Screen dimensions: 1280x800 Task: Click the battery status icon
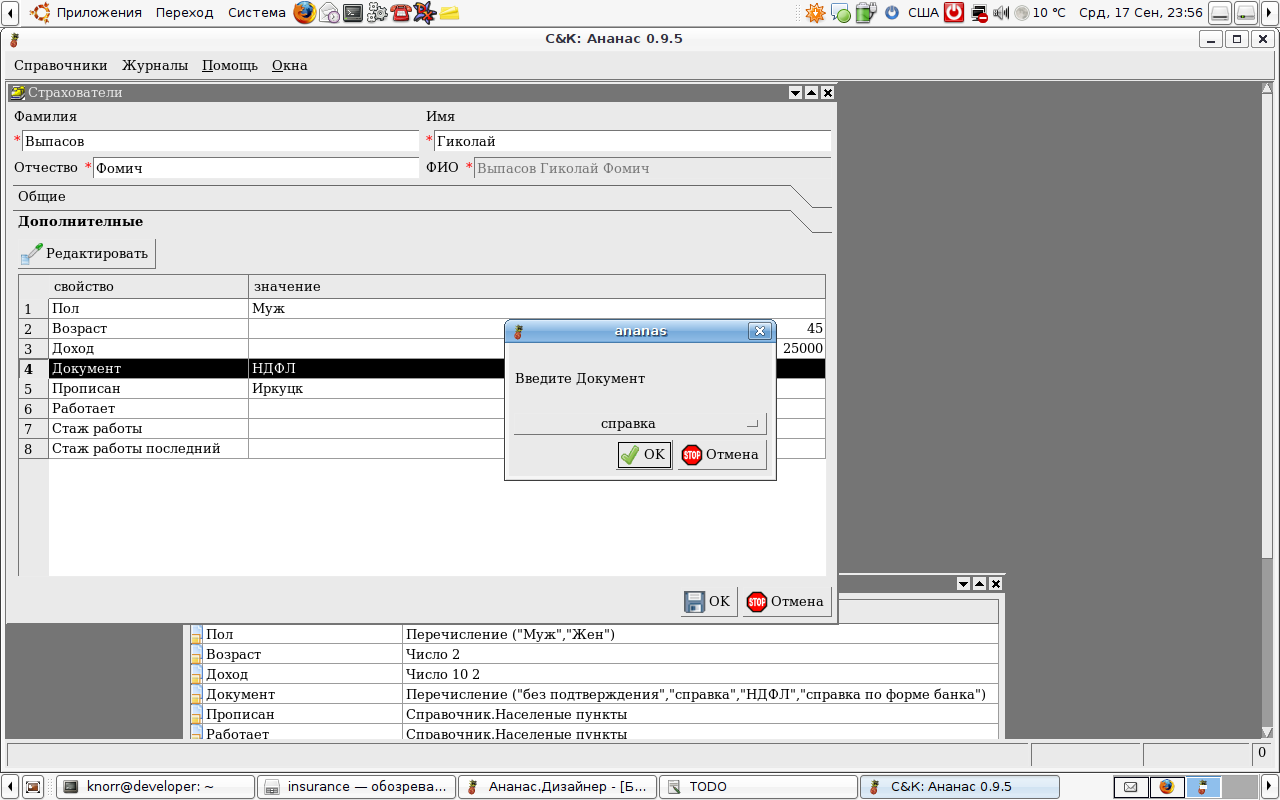click(866, 13)
